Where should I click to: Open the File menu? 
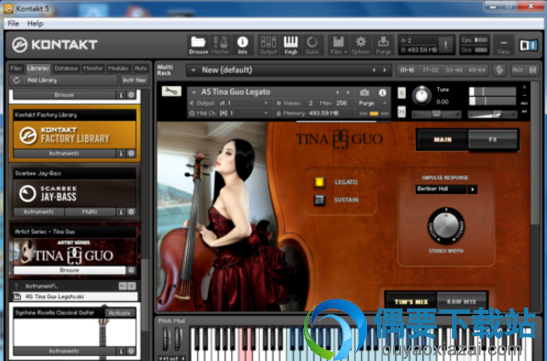click(13, 23)
